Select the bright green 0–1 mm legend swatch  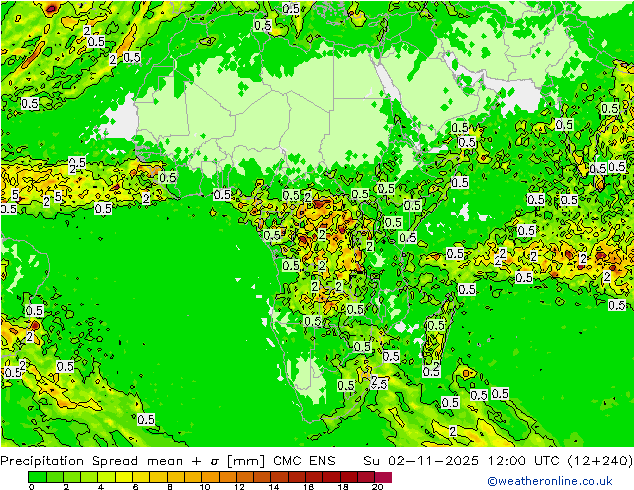(37, 477)
